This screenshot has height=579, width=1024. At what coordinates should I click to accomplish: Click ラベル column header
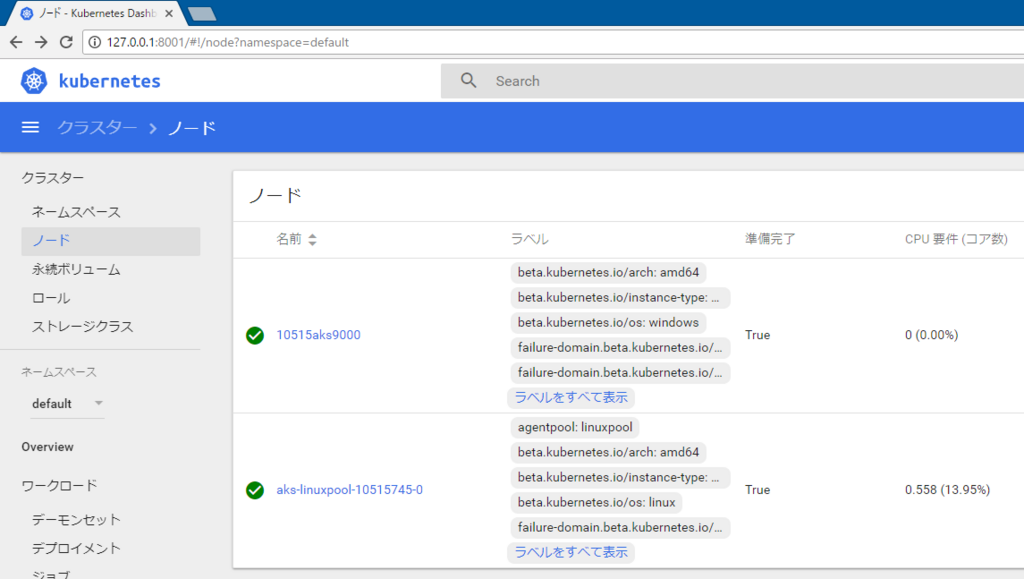pyautogui.click(x=530, y=240)
